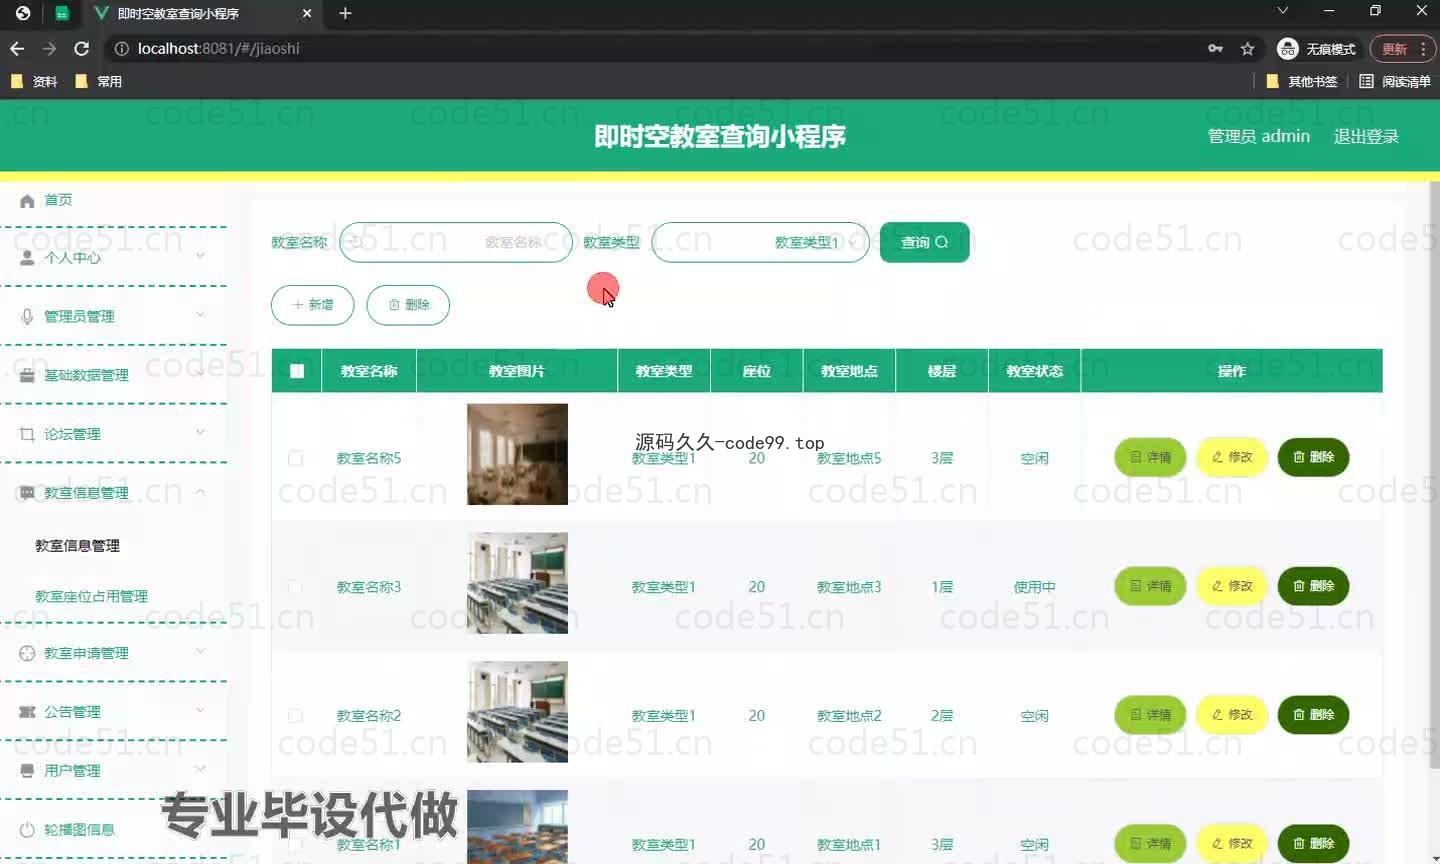Expand the 公告管理 menu chevron

200,710
